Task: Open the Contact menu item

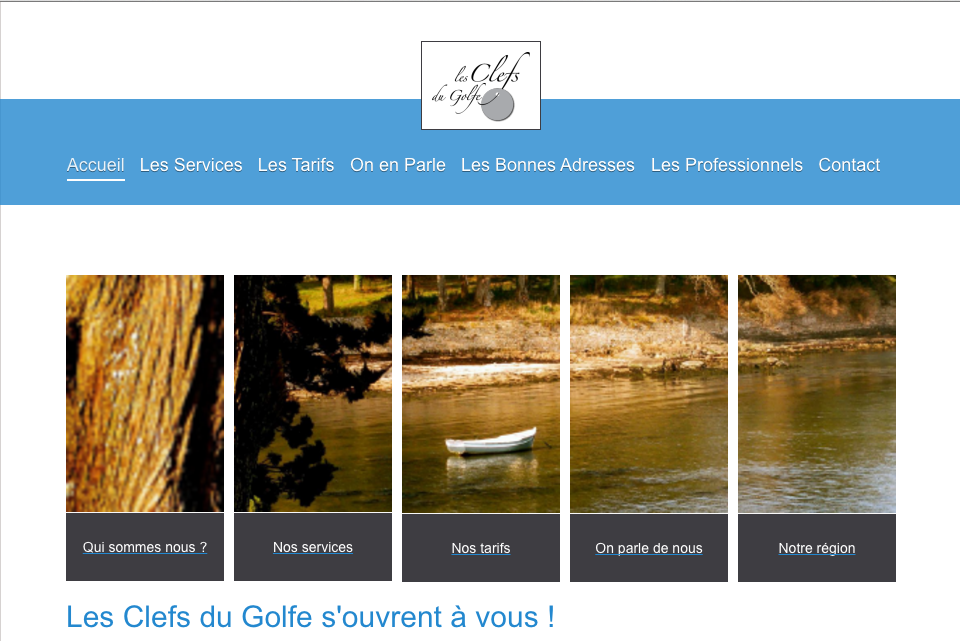Action: pyautogui.click(x=849, y=165)
